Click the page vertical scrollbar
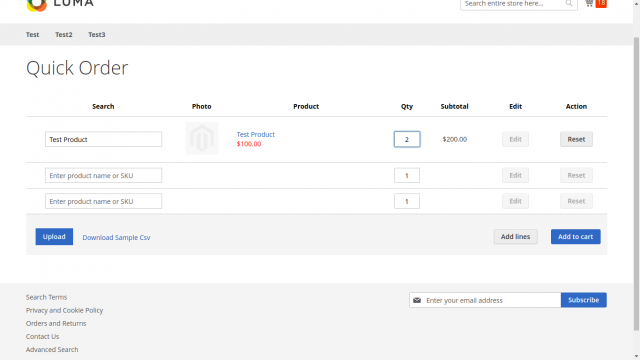Image resolution: width=640 pixels, height=360 pixels. point(636,184)
